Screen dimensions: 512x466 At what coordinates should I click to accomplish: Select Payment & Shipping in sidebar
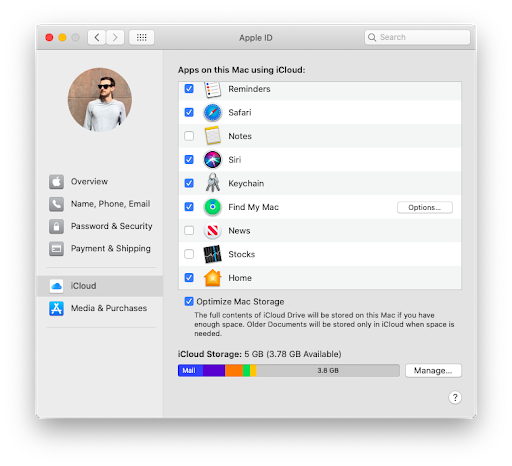(111, 249)
